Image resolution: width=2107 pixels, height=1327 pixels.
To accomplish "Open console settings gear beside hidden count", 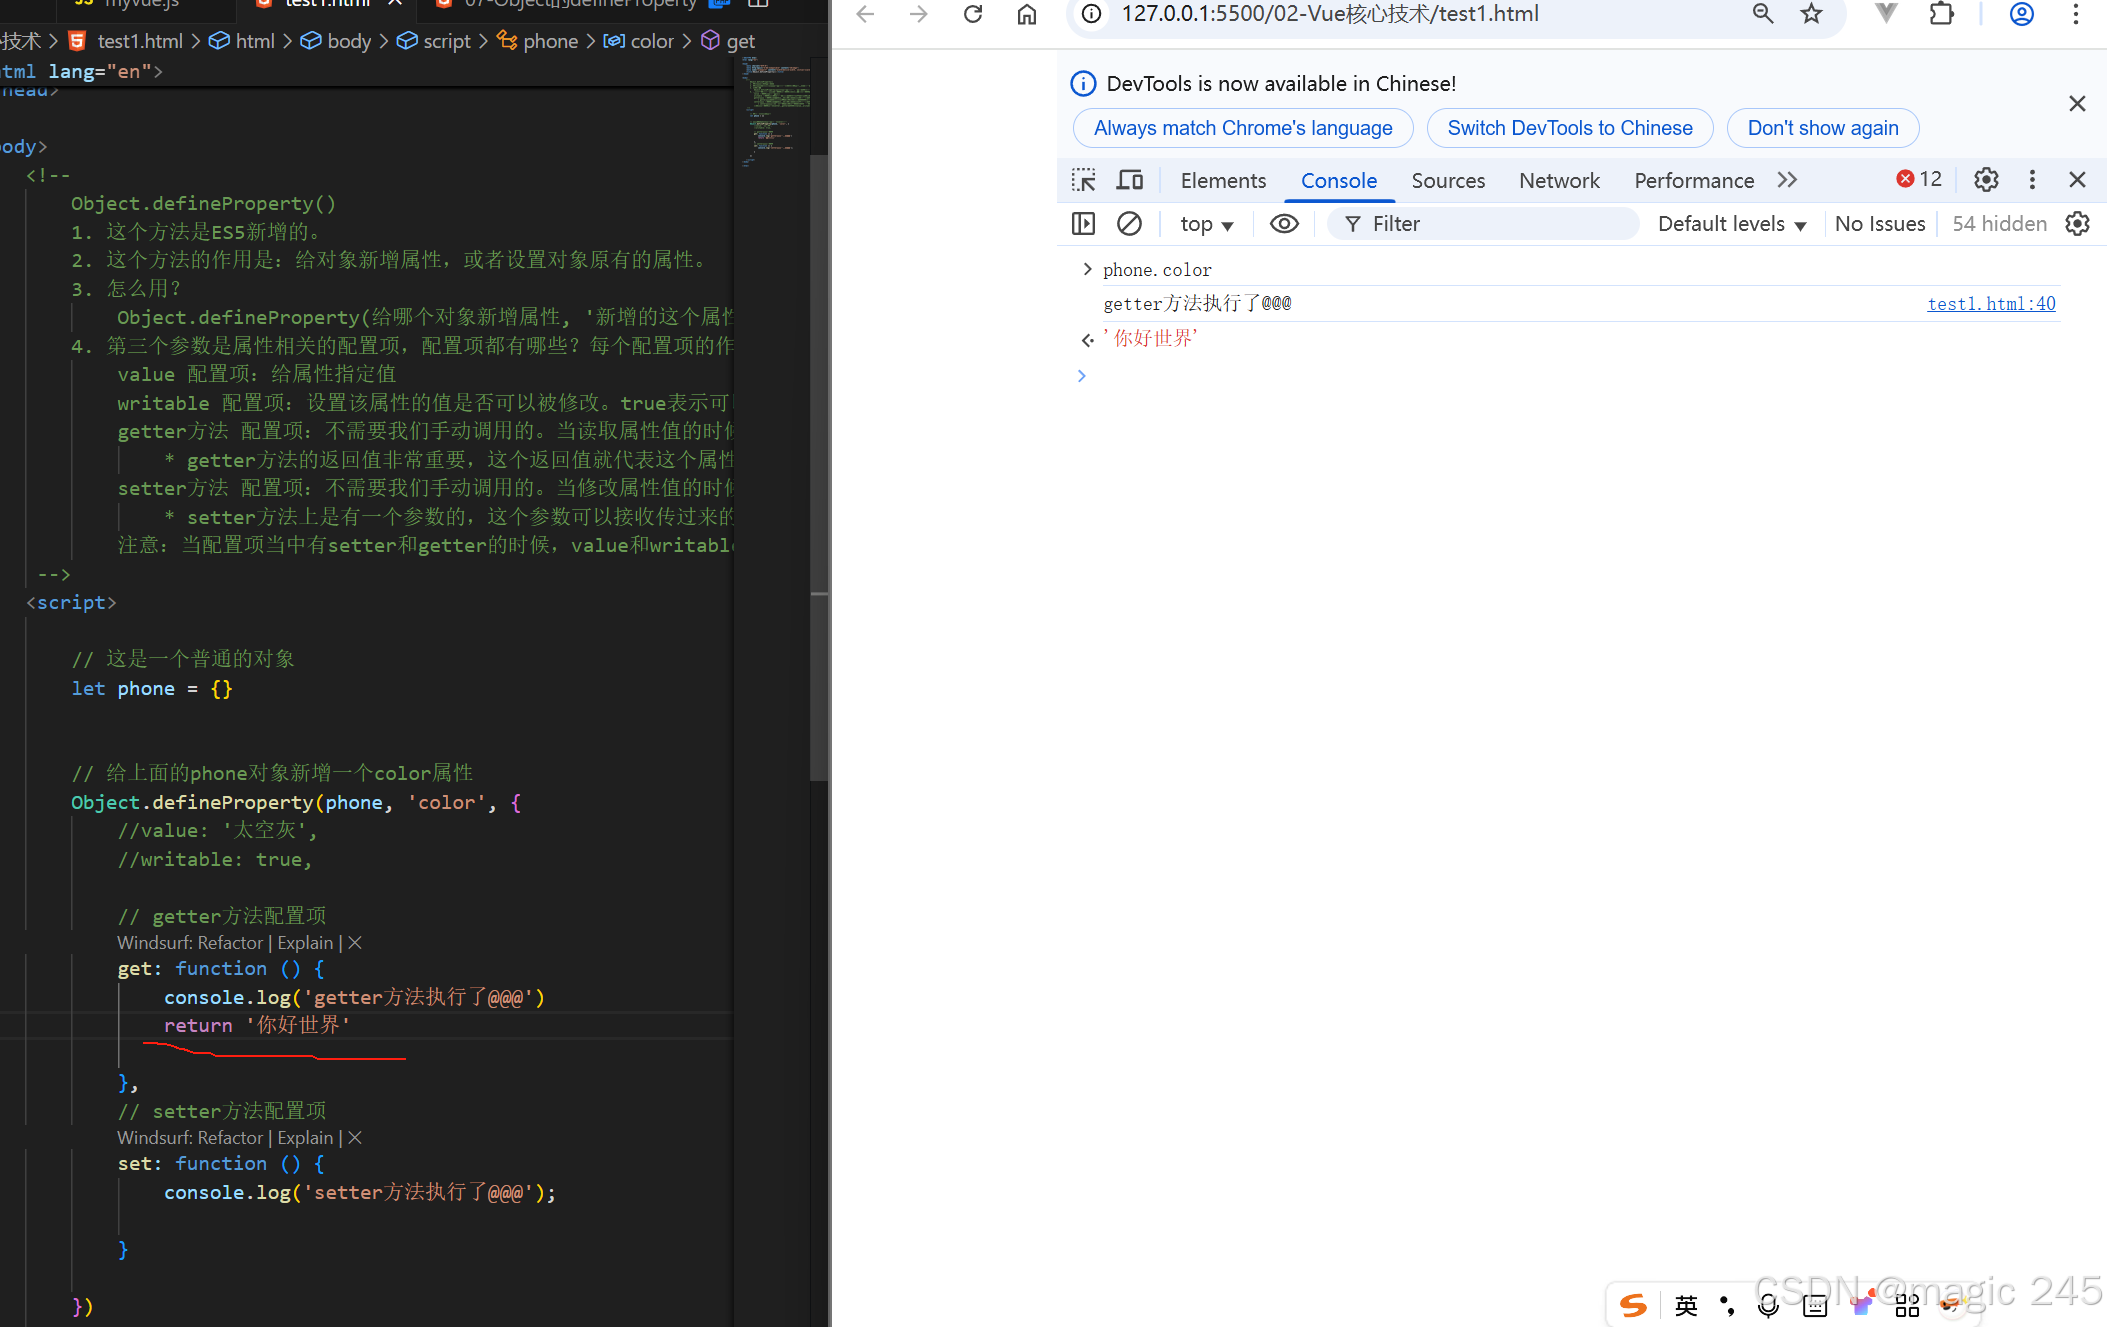I will (2077, 224).
